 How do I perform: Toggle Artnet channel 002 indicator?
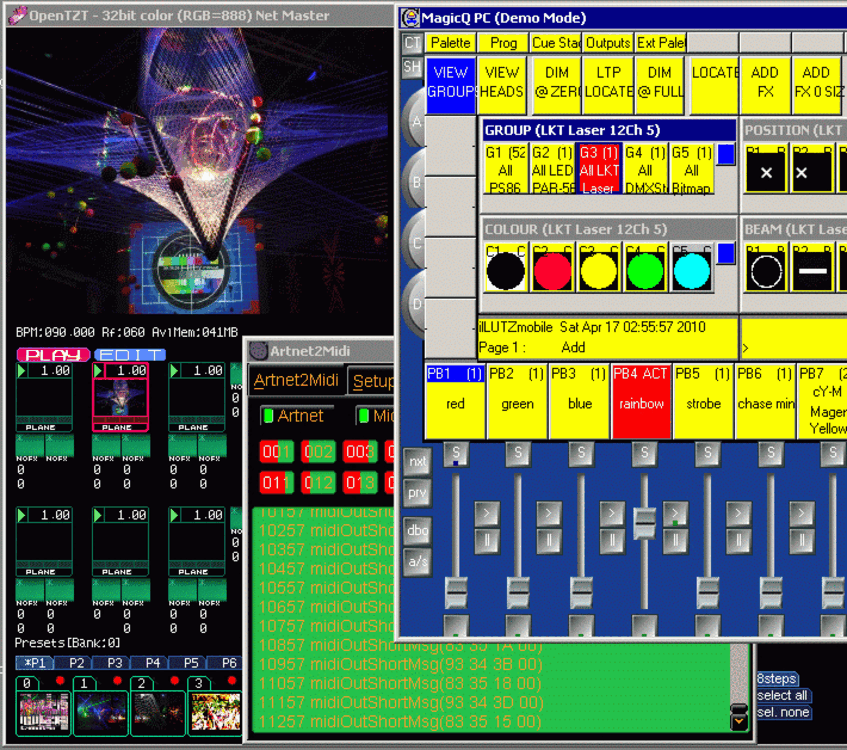coord(318,452)
